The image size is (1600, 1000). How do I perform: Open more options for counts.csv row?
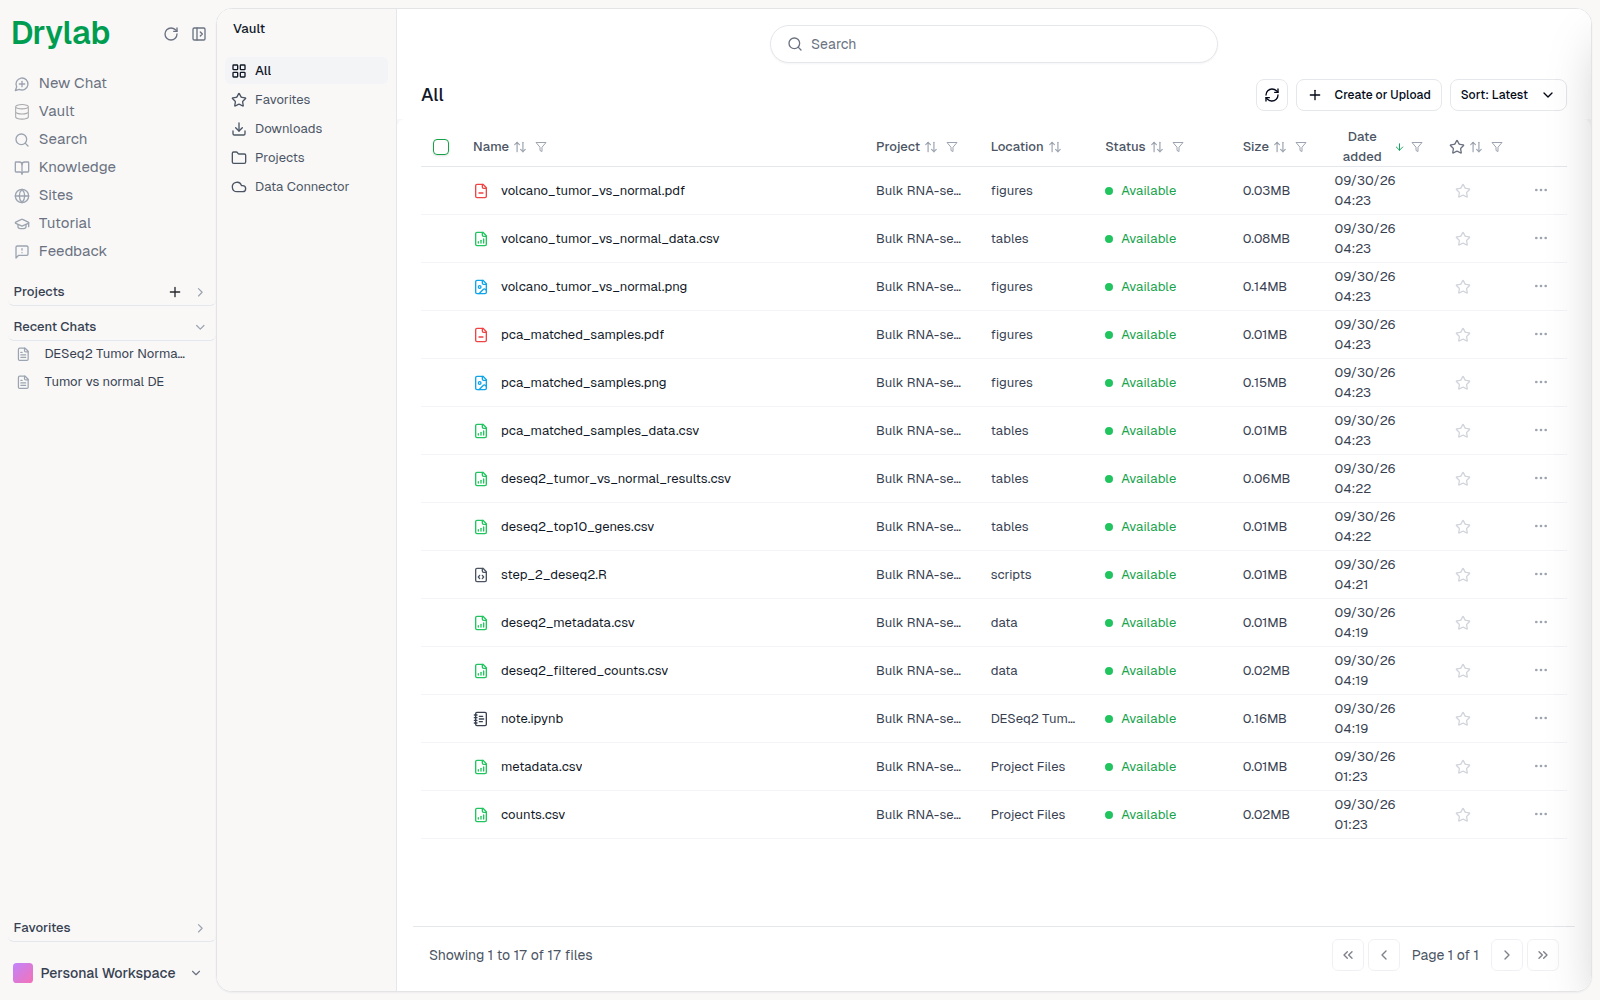pos(1541,815)
